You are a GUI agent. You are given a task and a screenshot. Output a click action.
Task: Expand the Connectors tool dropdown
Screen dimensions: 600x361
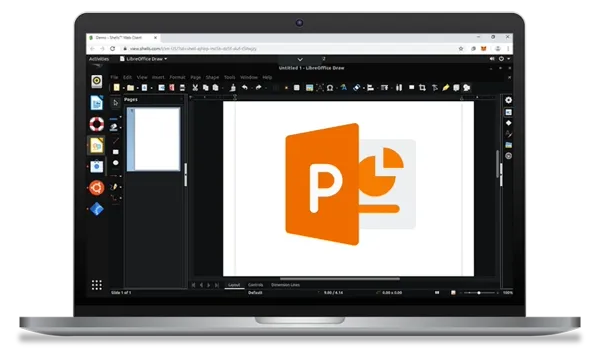(x=121, y=198)
